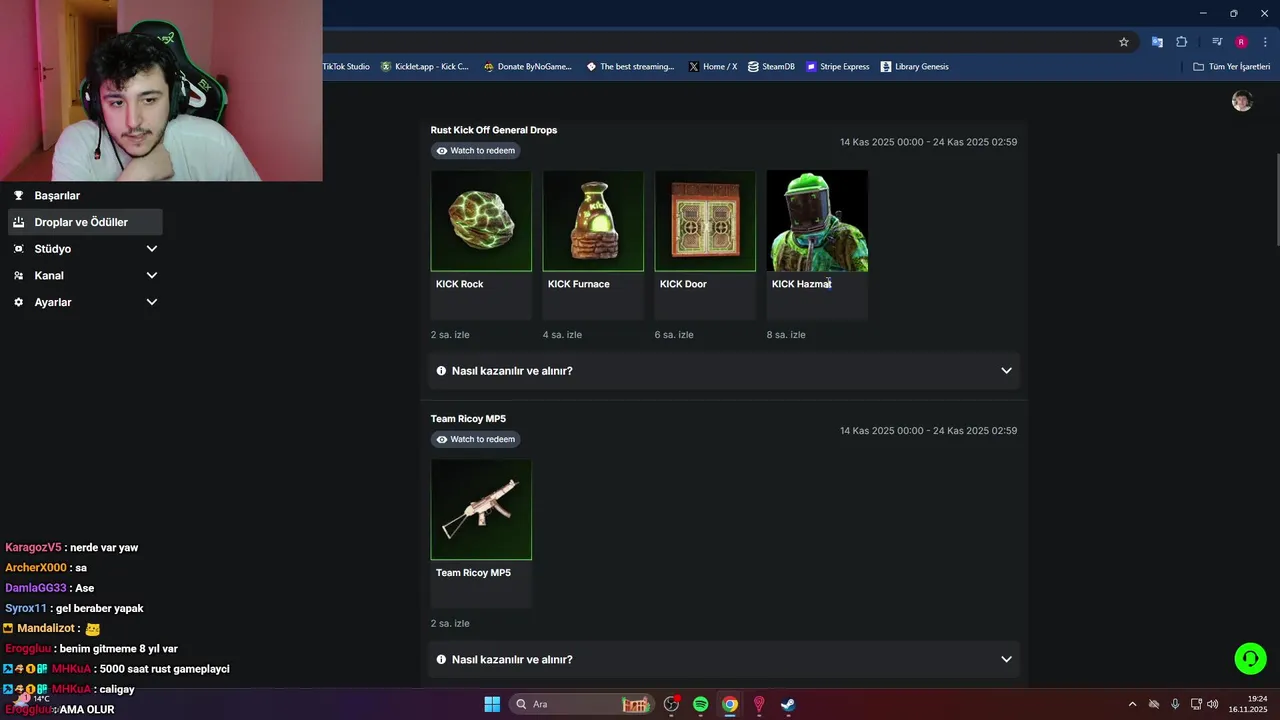Open the TikTok Studio bookmark

pyautogui.click(x=346, y=67)
